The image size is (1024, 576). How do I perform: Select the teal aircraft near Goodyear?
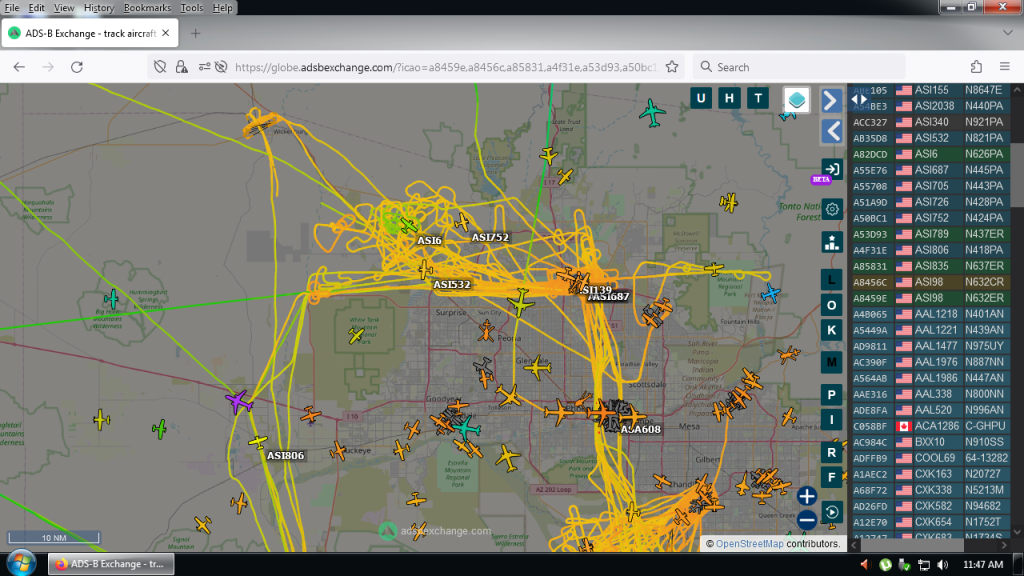[x=466, y=428]
